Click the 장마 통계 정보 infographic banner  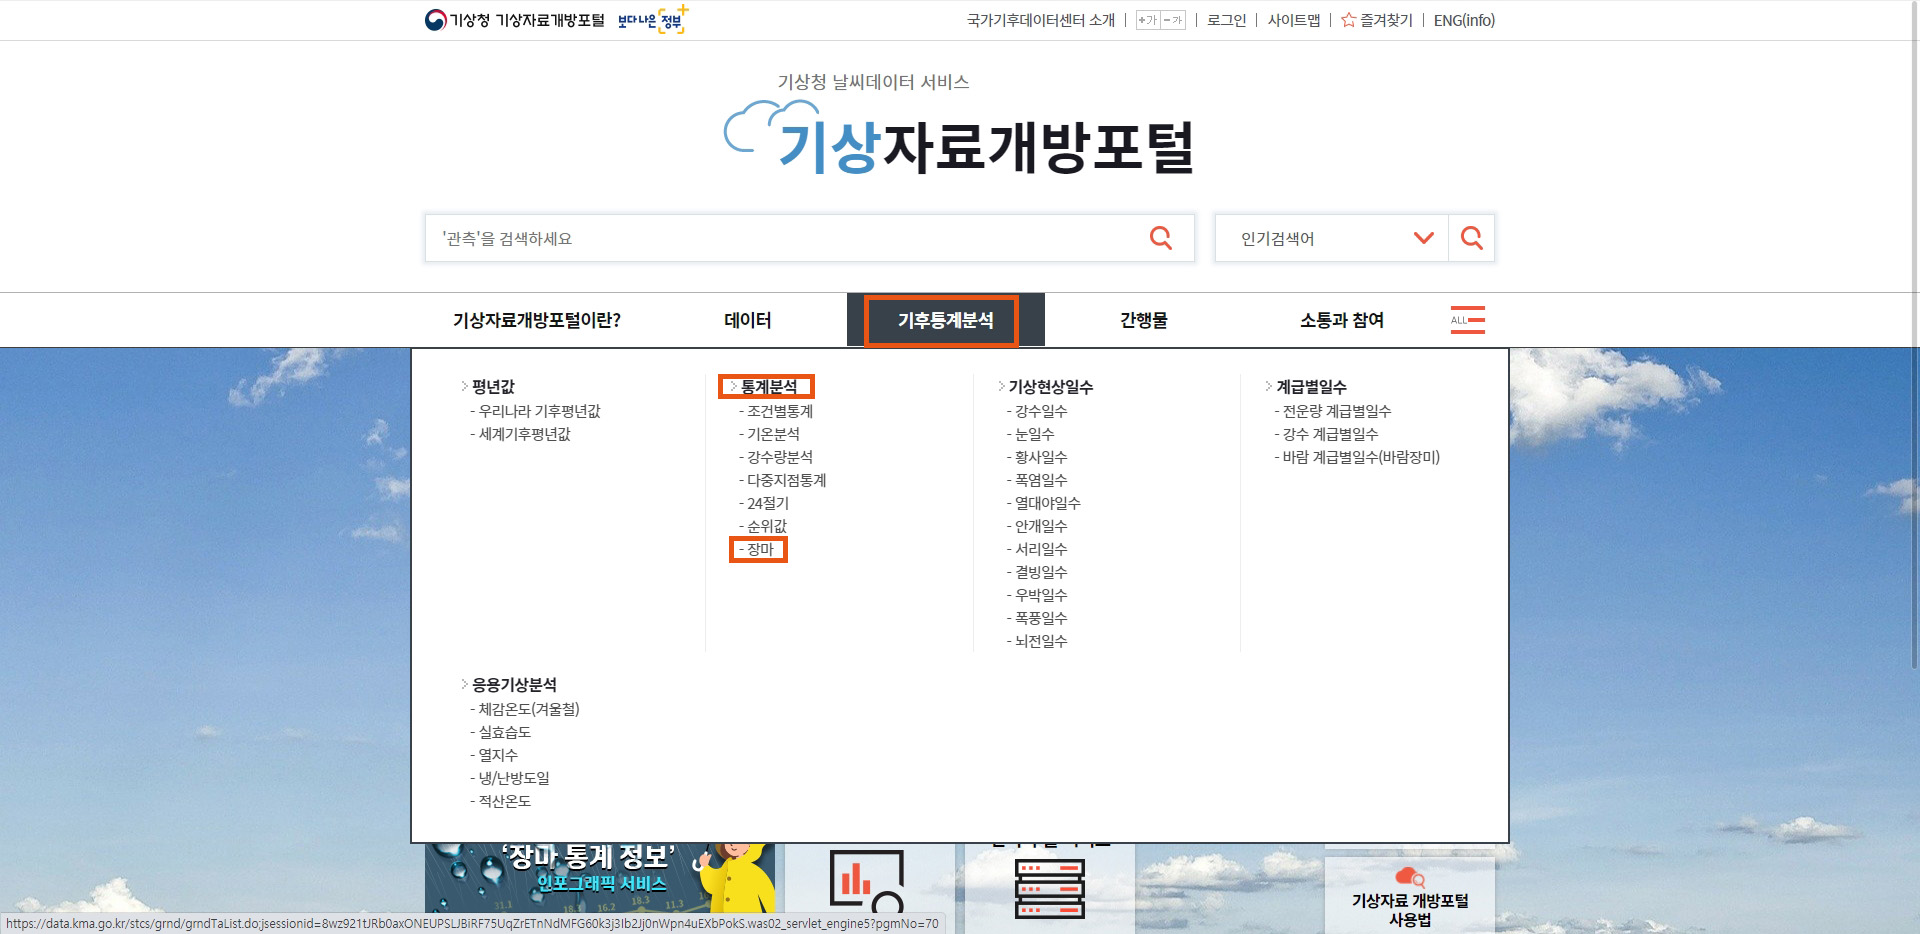(x=600, y=878)
